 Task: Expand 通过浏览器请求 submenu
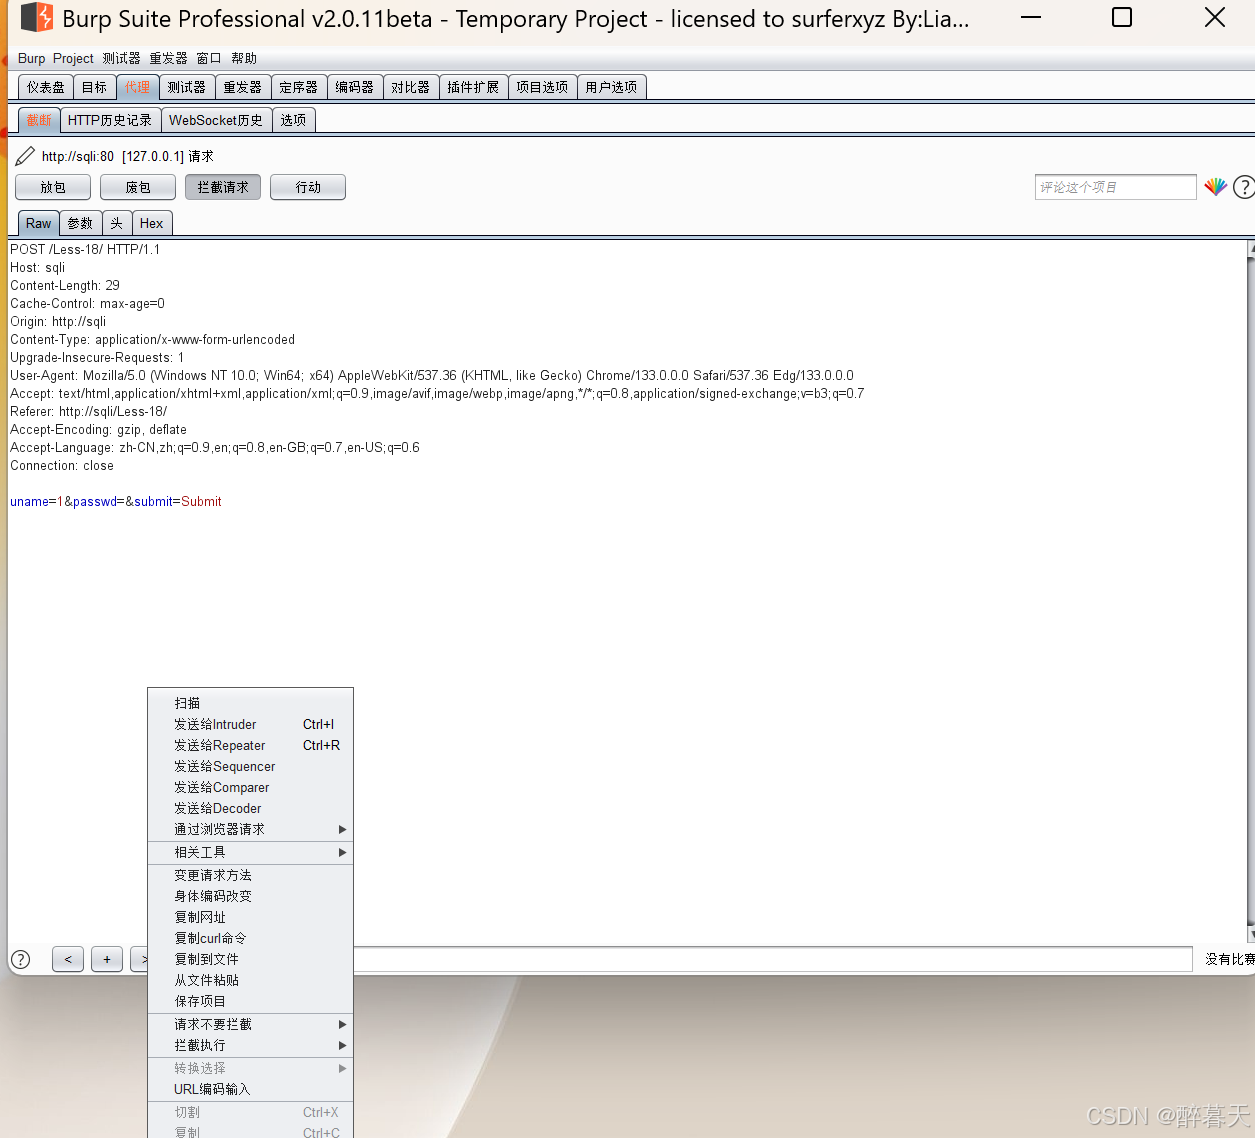click(x=250, y=829)
